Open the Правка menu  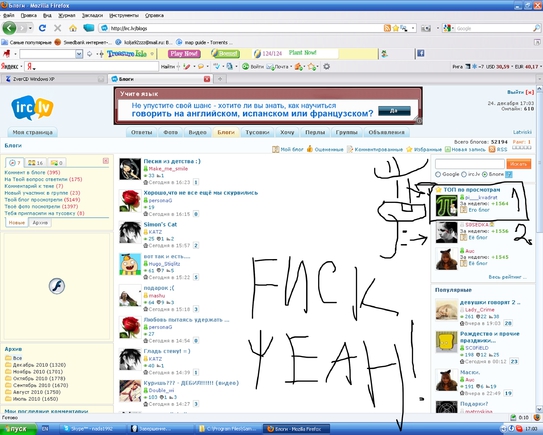[28, 16]
